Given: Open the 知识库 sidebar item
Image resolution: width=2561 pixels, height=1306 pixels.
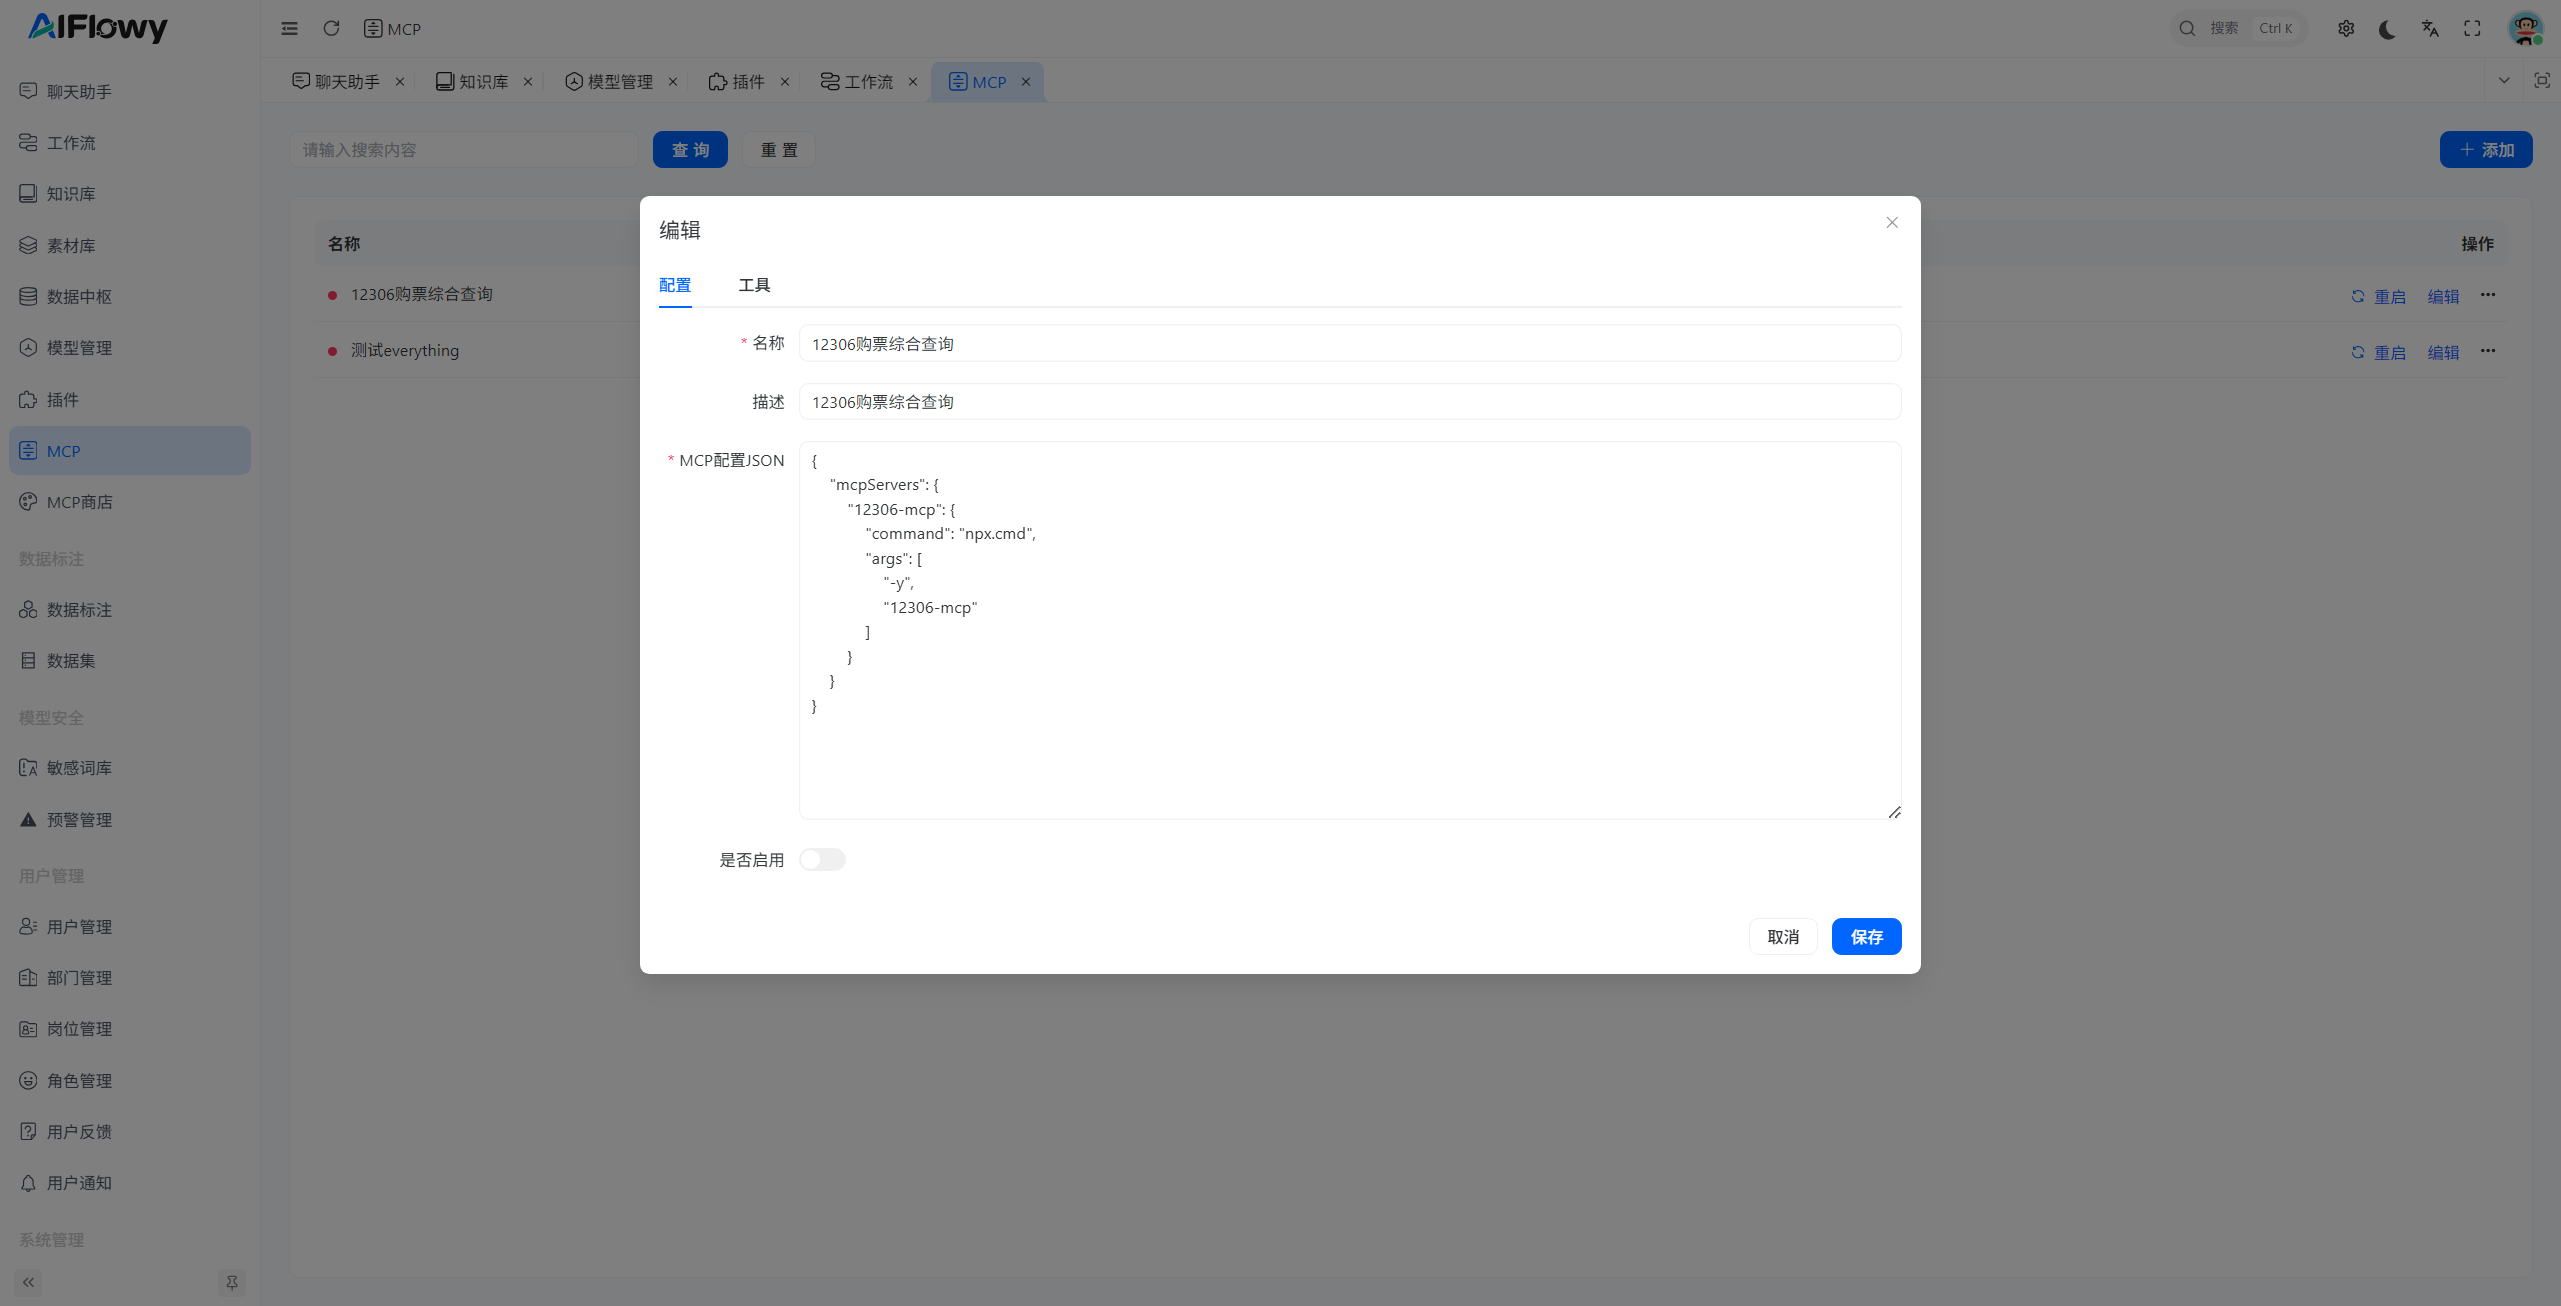Looking at the screenshot, I should pos(70,193).
